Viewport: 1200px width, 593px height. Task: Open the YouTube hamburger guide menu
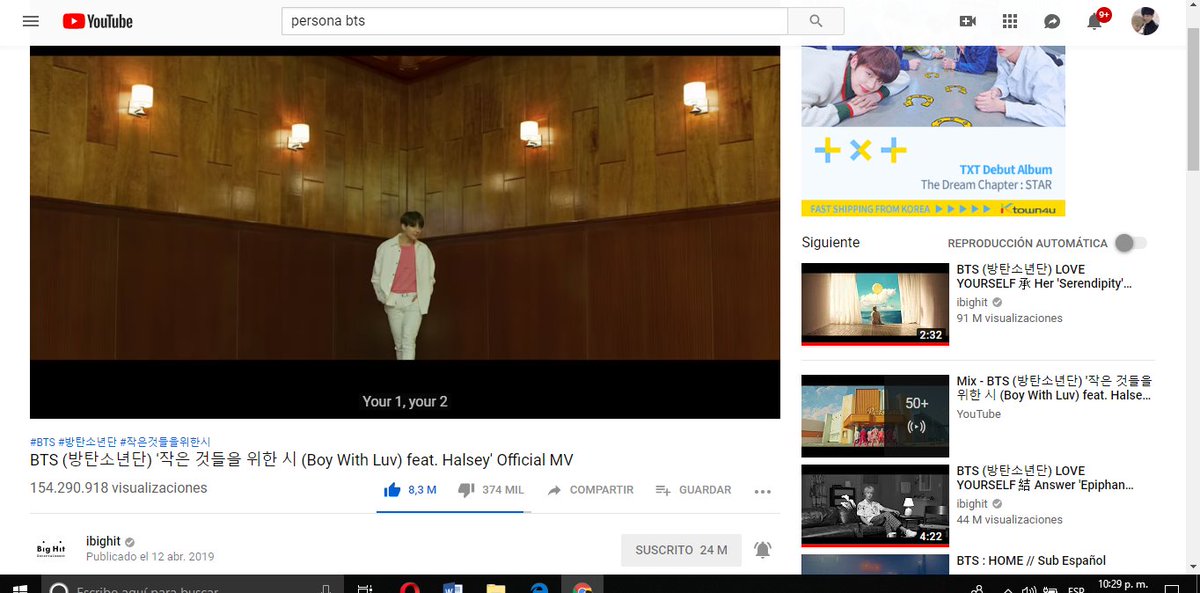(x=31, y=21)
